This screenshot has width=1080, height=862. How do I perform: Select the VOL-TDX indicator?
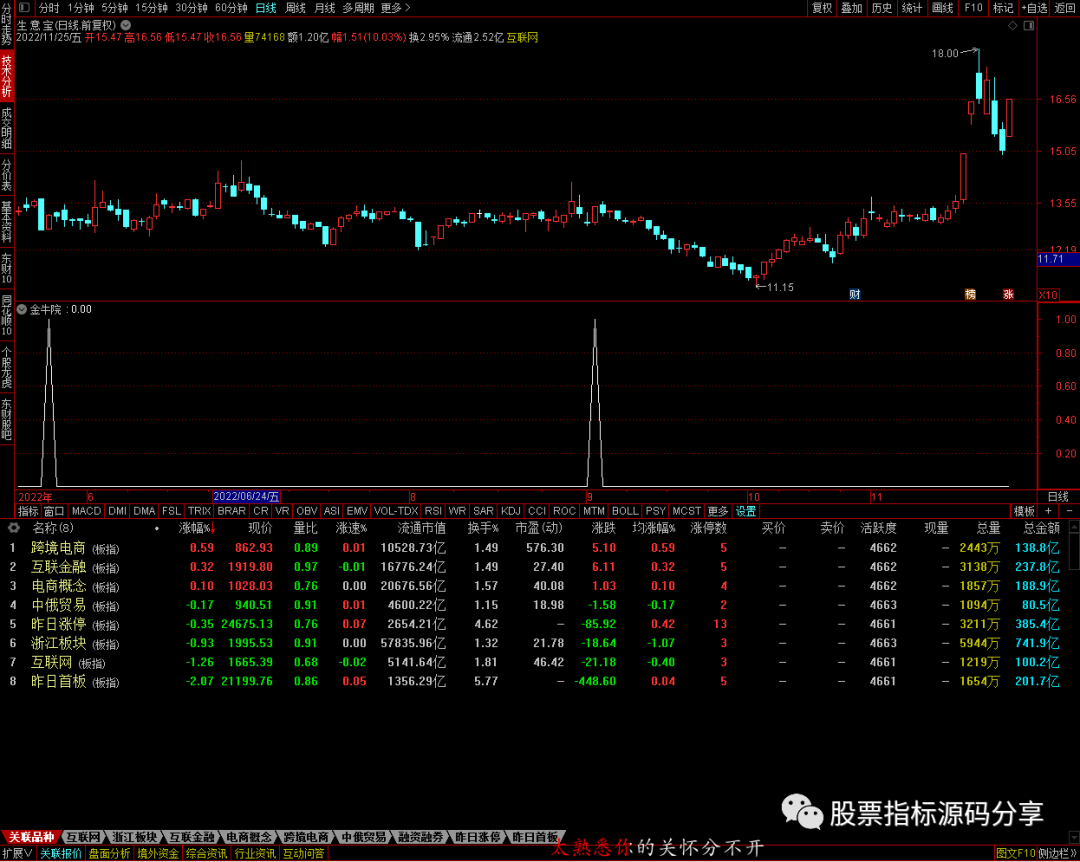coord(396,511)
